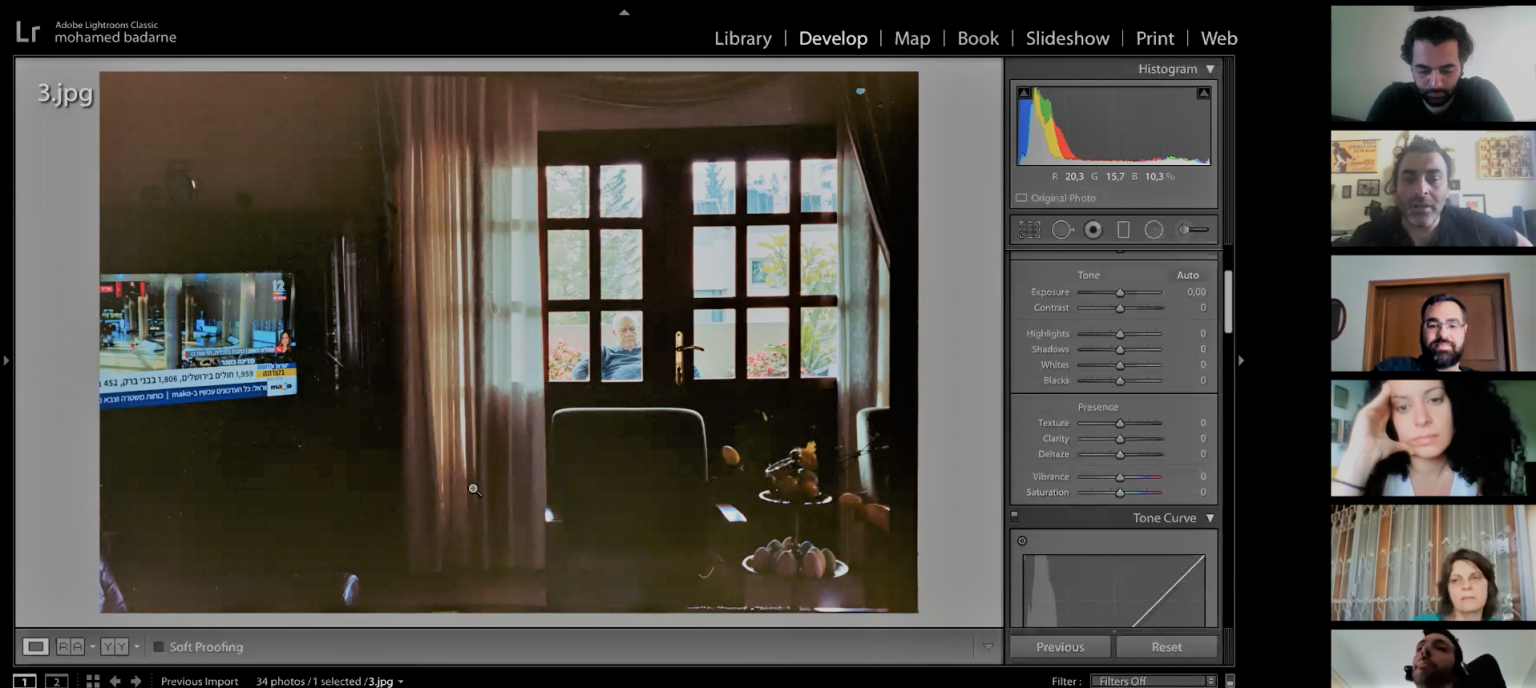Image resolution: width=1536 pixels, height=688 pixels.
Task: Collapse the Tone Curve panel
Action: (x=1210, y=518)
